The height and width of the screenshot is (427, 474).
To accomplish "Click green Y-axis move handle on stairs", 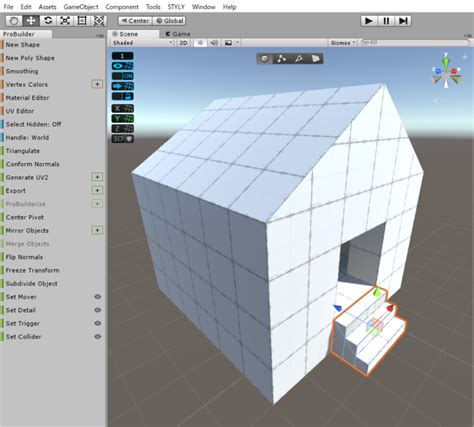I will [x=377, y=292].
